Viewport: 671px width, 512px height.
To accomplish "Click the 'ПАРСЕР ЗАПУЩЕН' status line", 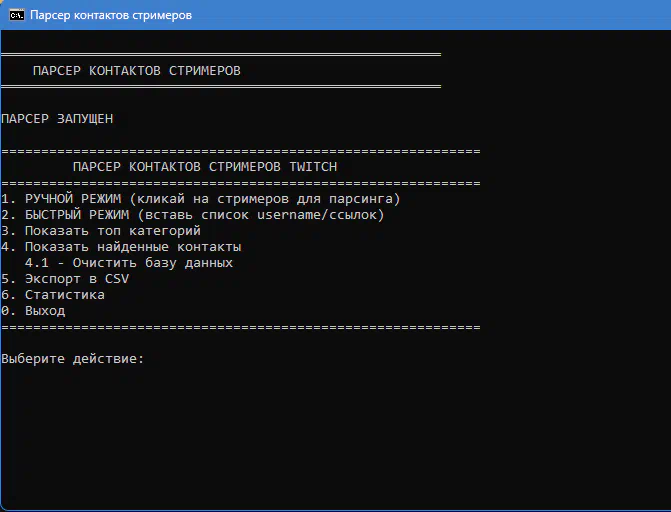I will (57, 119).
